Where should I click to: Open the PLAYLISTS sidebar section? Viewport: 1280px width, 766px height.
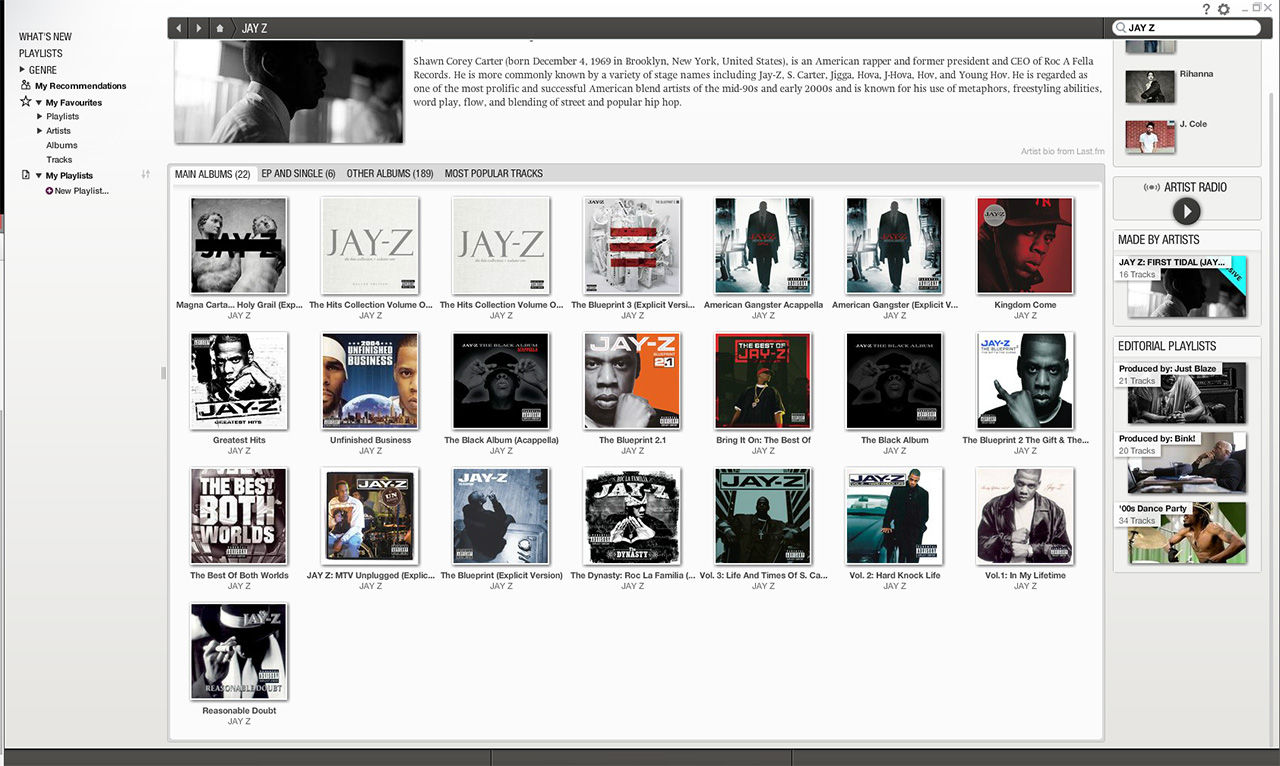click(x=40, y=53)
